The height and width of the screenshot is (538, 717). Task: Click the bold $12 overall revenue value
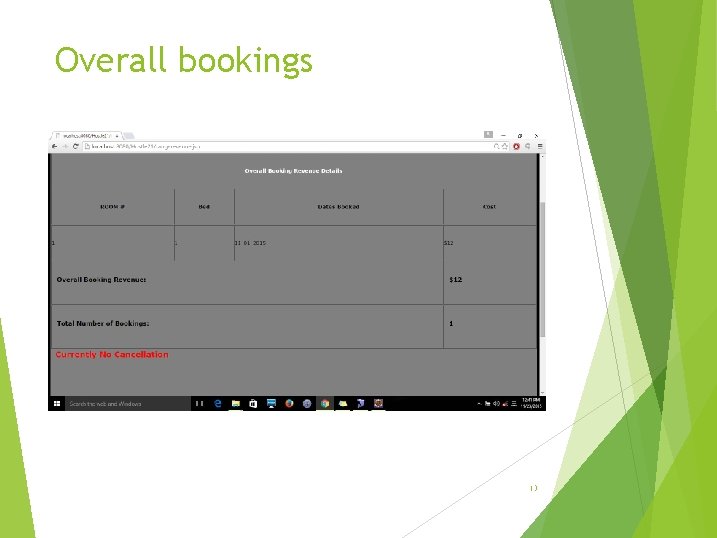click(455, 279)
